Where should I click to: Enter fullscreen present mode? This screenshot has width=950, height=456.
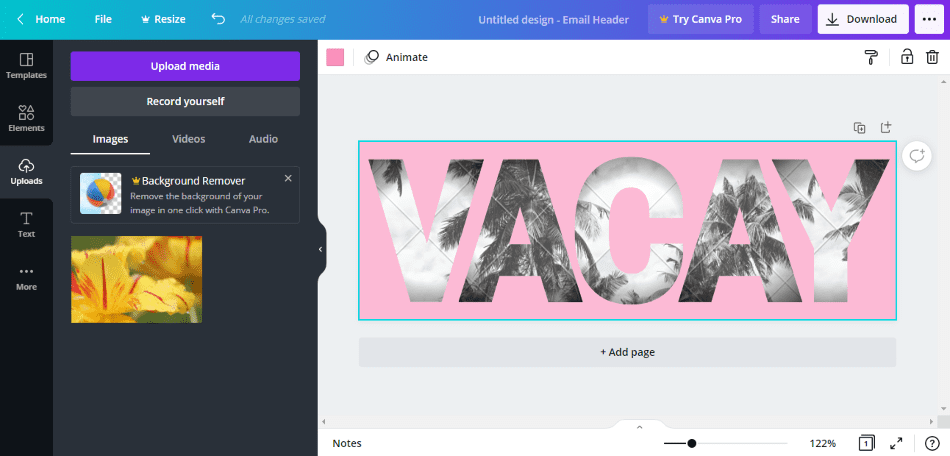(896, 443)
